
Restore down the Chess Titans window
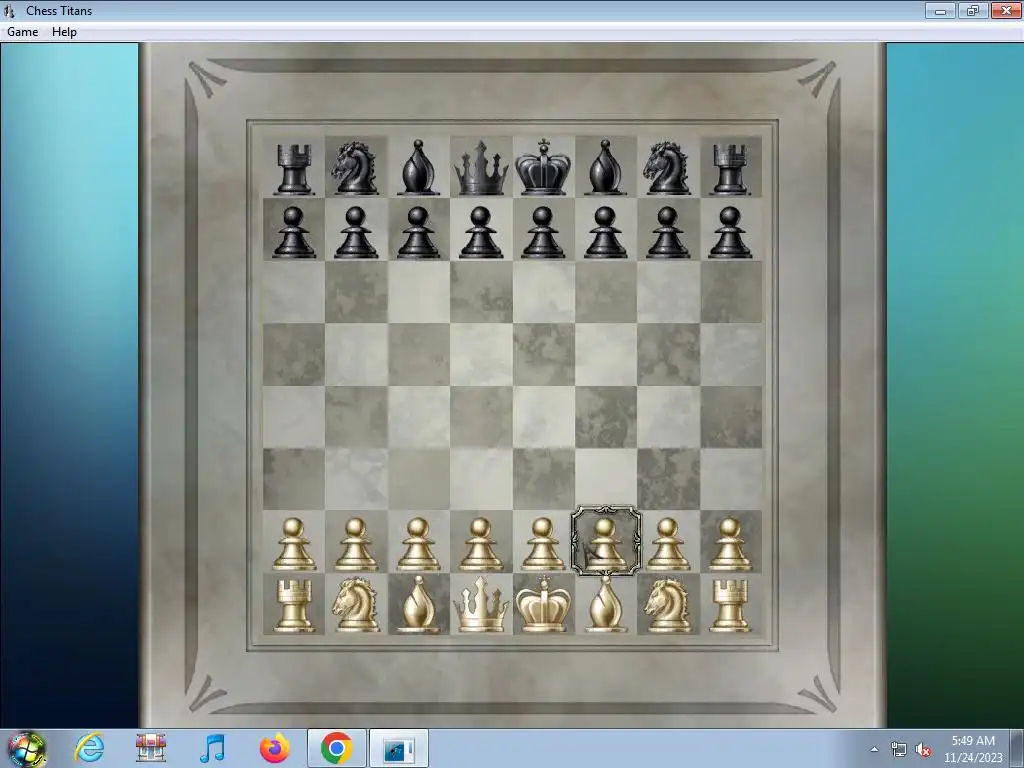tap(972, 10)
